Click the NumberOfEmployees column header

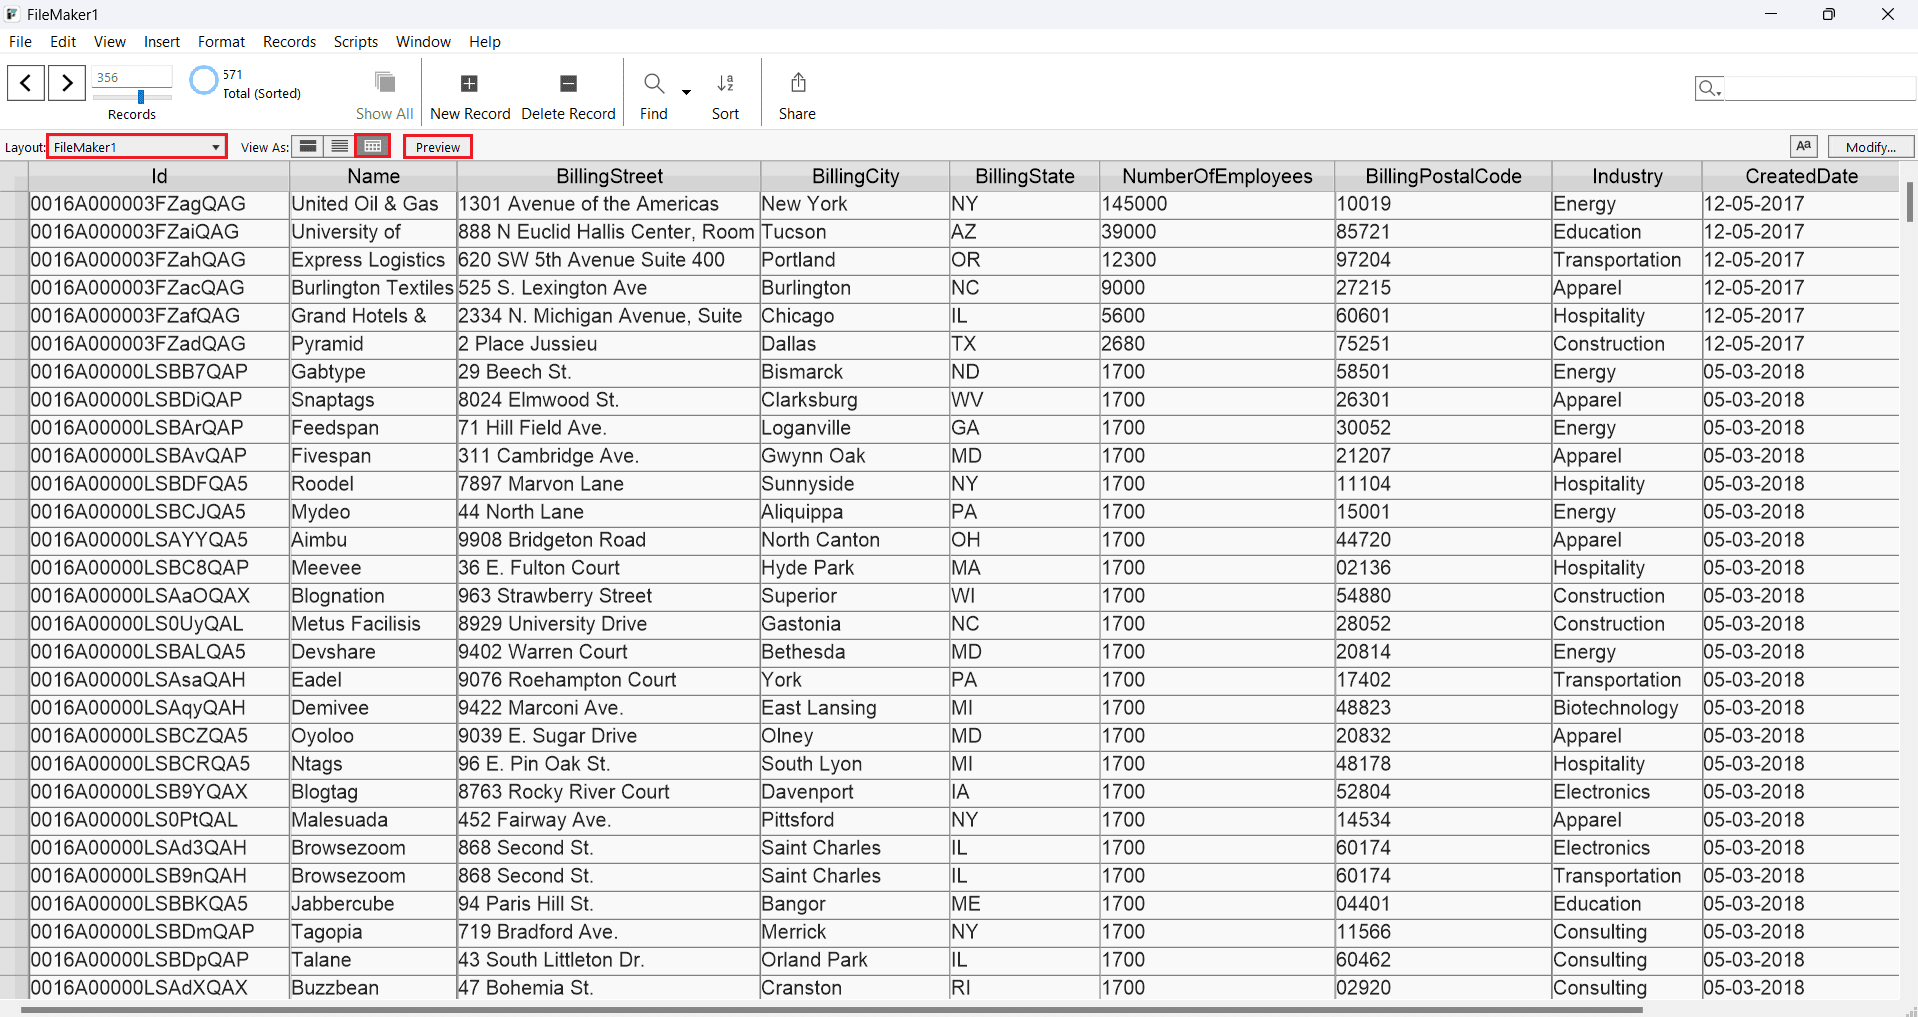pos(1216,177)
